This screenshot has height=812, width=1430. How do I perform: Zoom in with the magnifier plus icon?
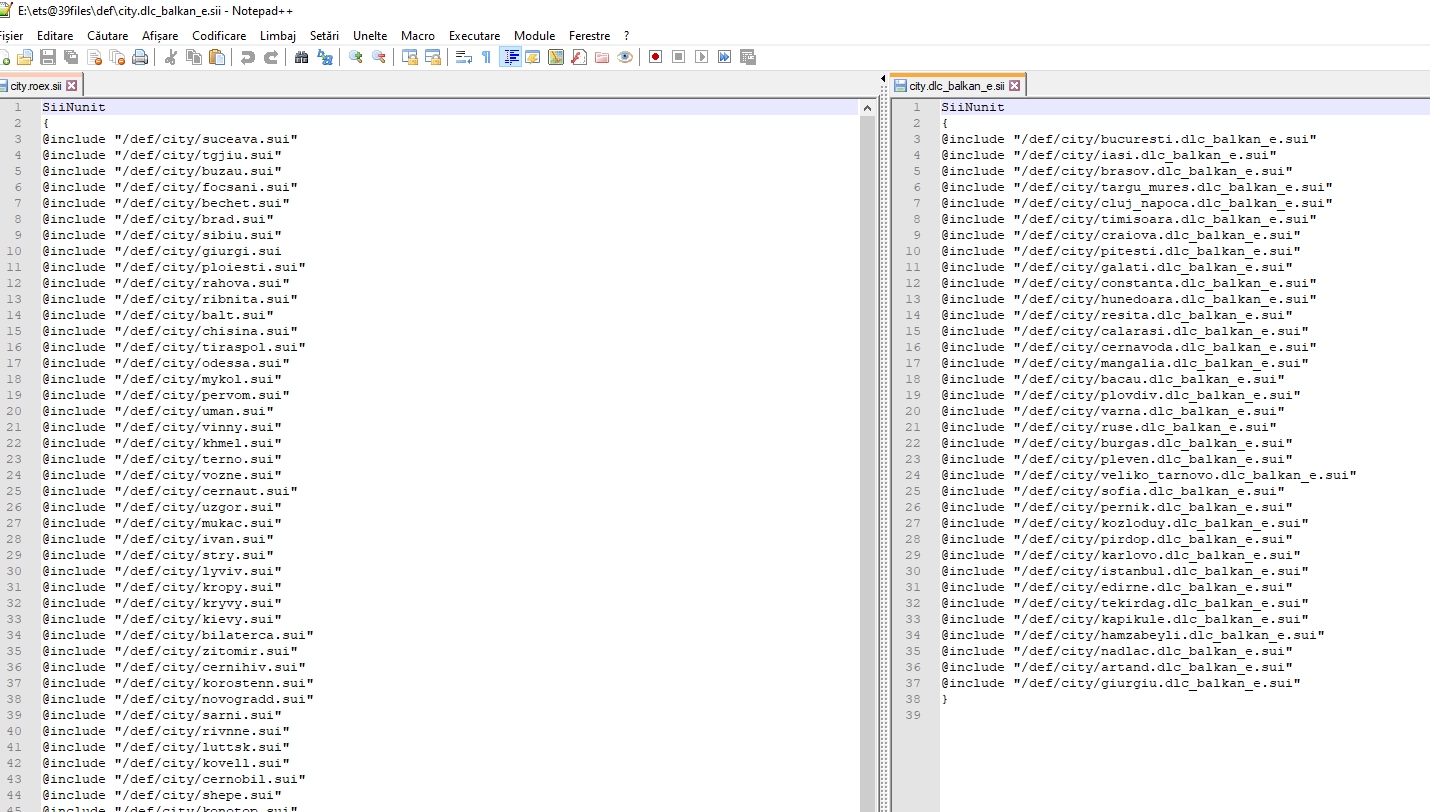[355, 57]
